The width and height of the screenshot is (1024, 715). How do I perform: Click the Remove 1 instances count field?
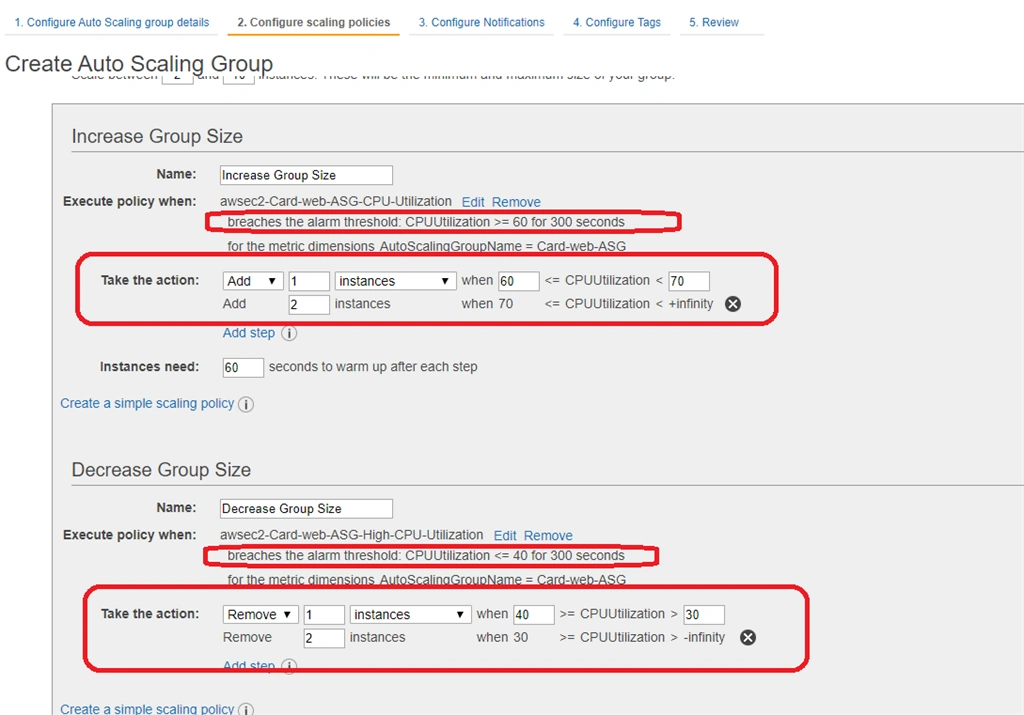[x=324, y=614]
